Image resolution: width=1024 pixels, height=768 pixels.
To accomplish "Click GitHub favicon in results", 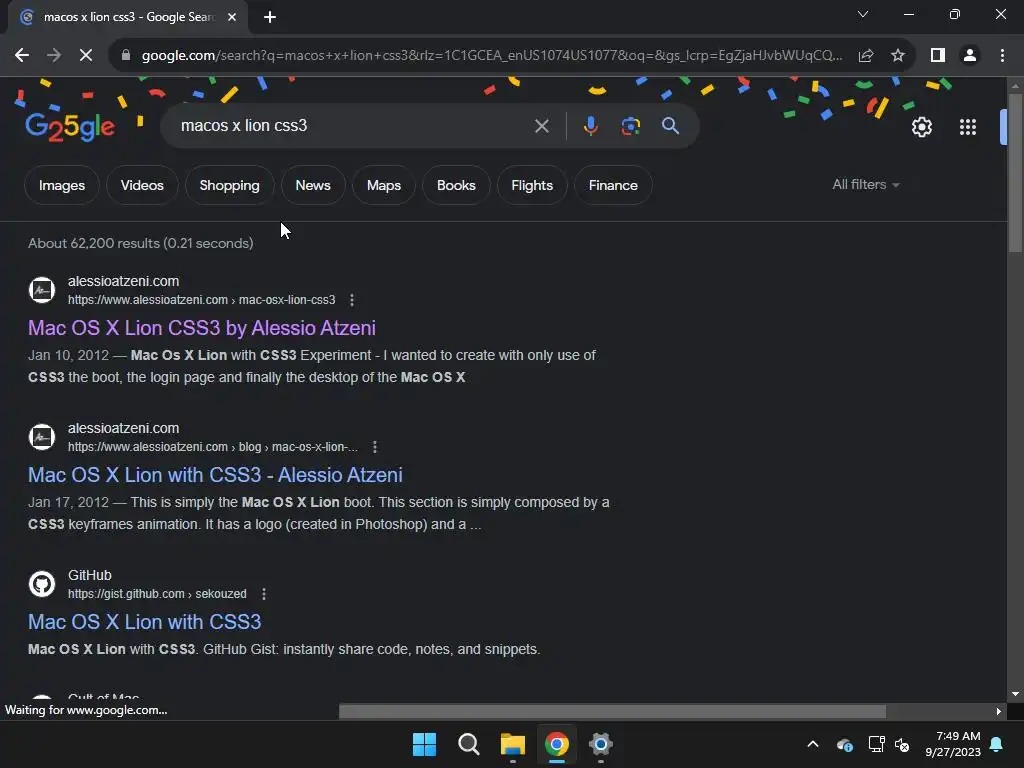I will coord(42,584).
